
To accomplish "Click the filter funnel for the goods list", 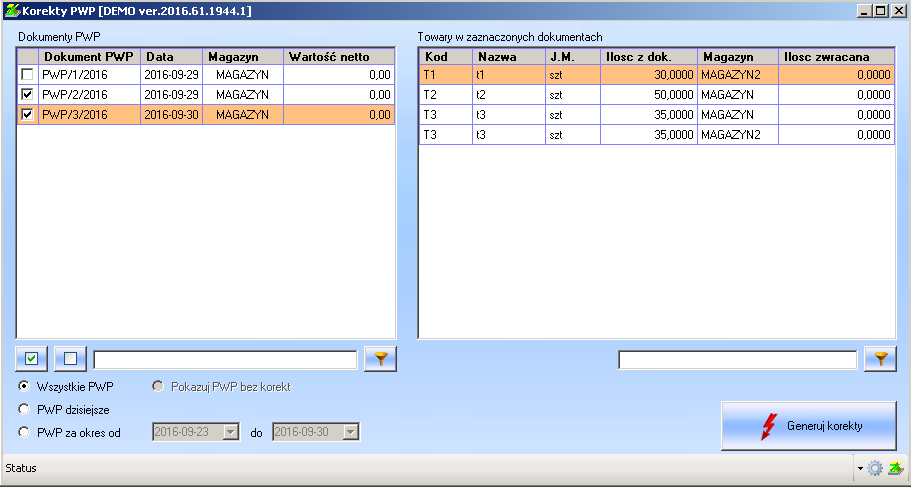I will click(x=880, y=359).
